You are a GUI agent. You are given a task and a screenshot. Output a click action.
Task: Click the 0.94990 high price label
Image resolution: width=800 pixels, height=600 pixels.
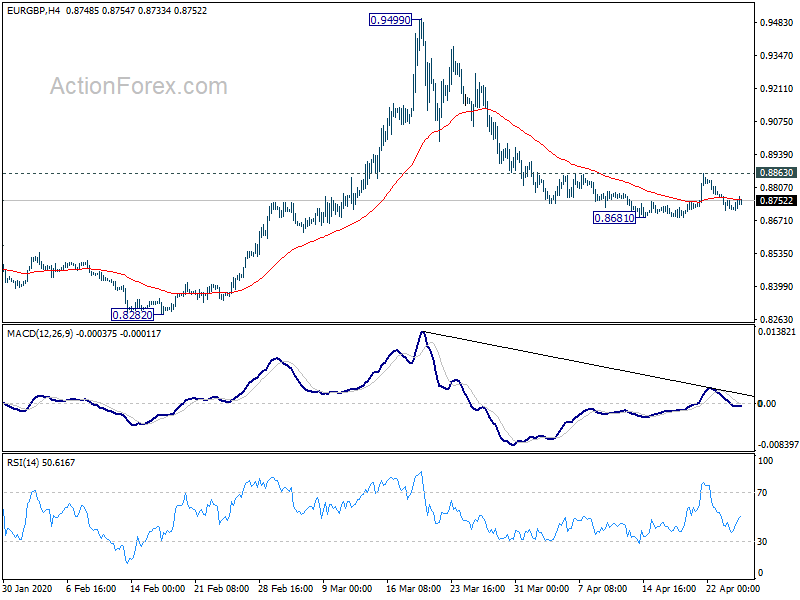[x=390, y=20]
